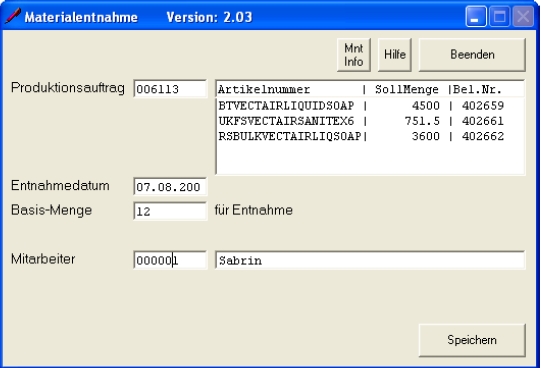
Task: Focus the Produktionsauftrag input field
Action: 170,89
